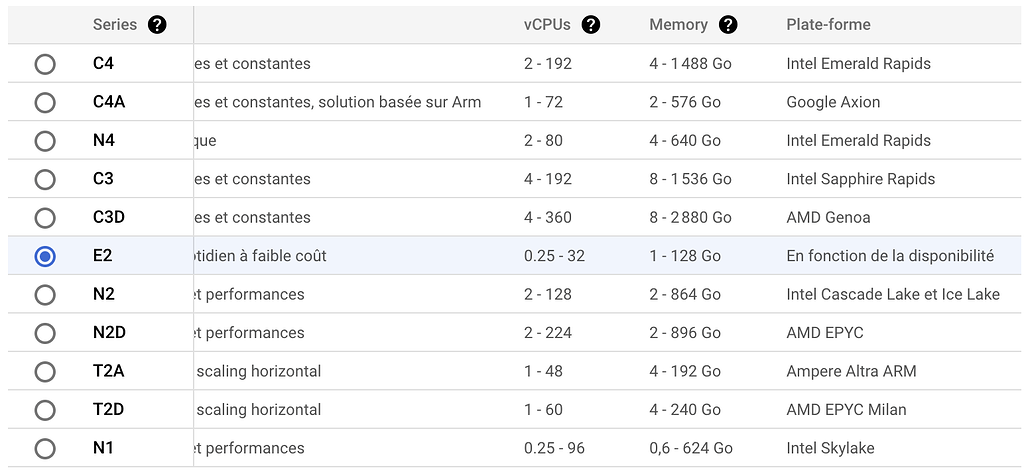Choose the N1 series radio button
The height and width of the screenshot is (472, 1024).
pyautogui.click(x=45, y=448)
